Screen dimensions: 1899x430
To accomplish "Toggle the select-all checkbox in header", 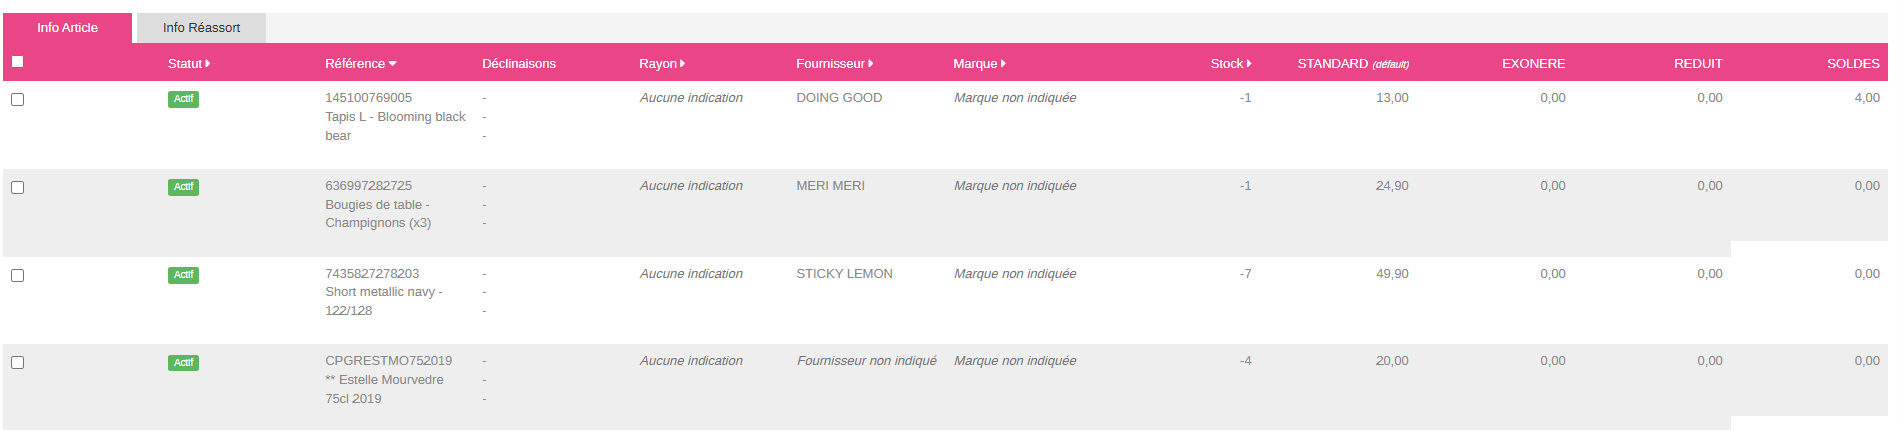I will (17, 62).
